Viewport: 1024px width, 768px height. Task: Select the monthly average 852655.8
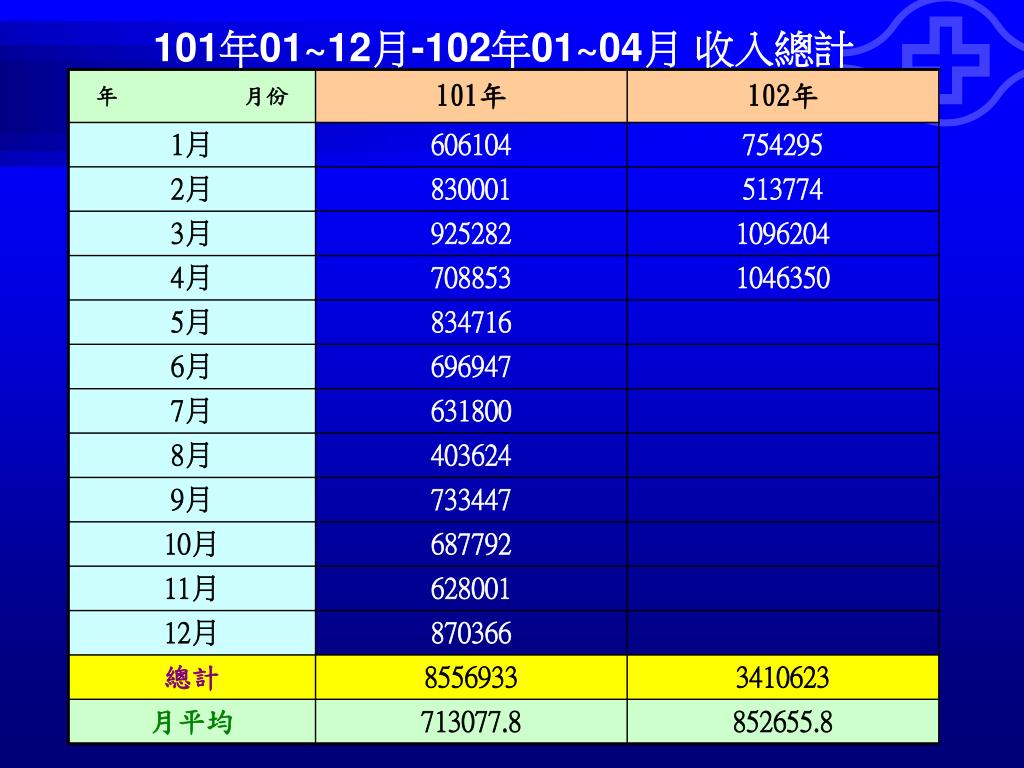tap(782, 722)
